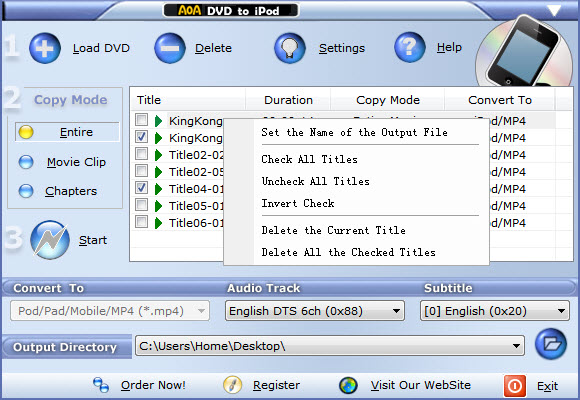Screen dimensions: 580x400
Task: Check the Title05-01 checkbox
Action: coord(141,205)
